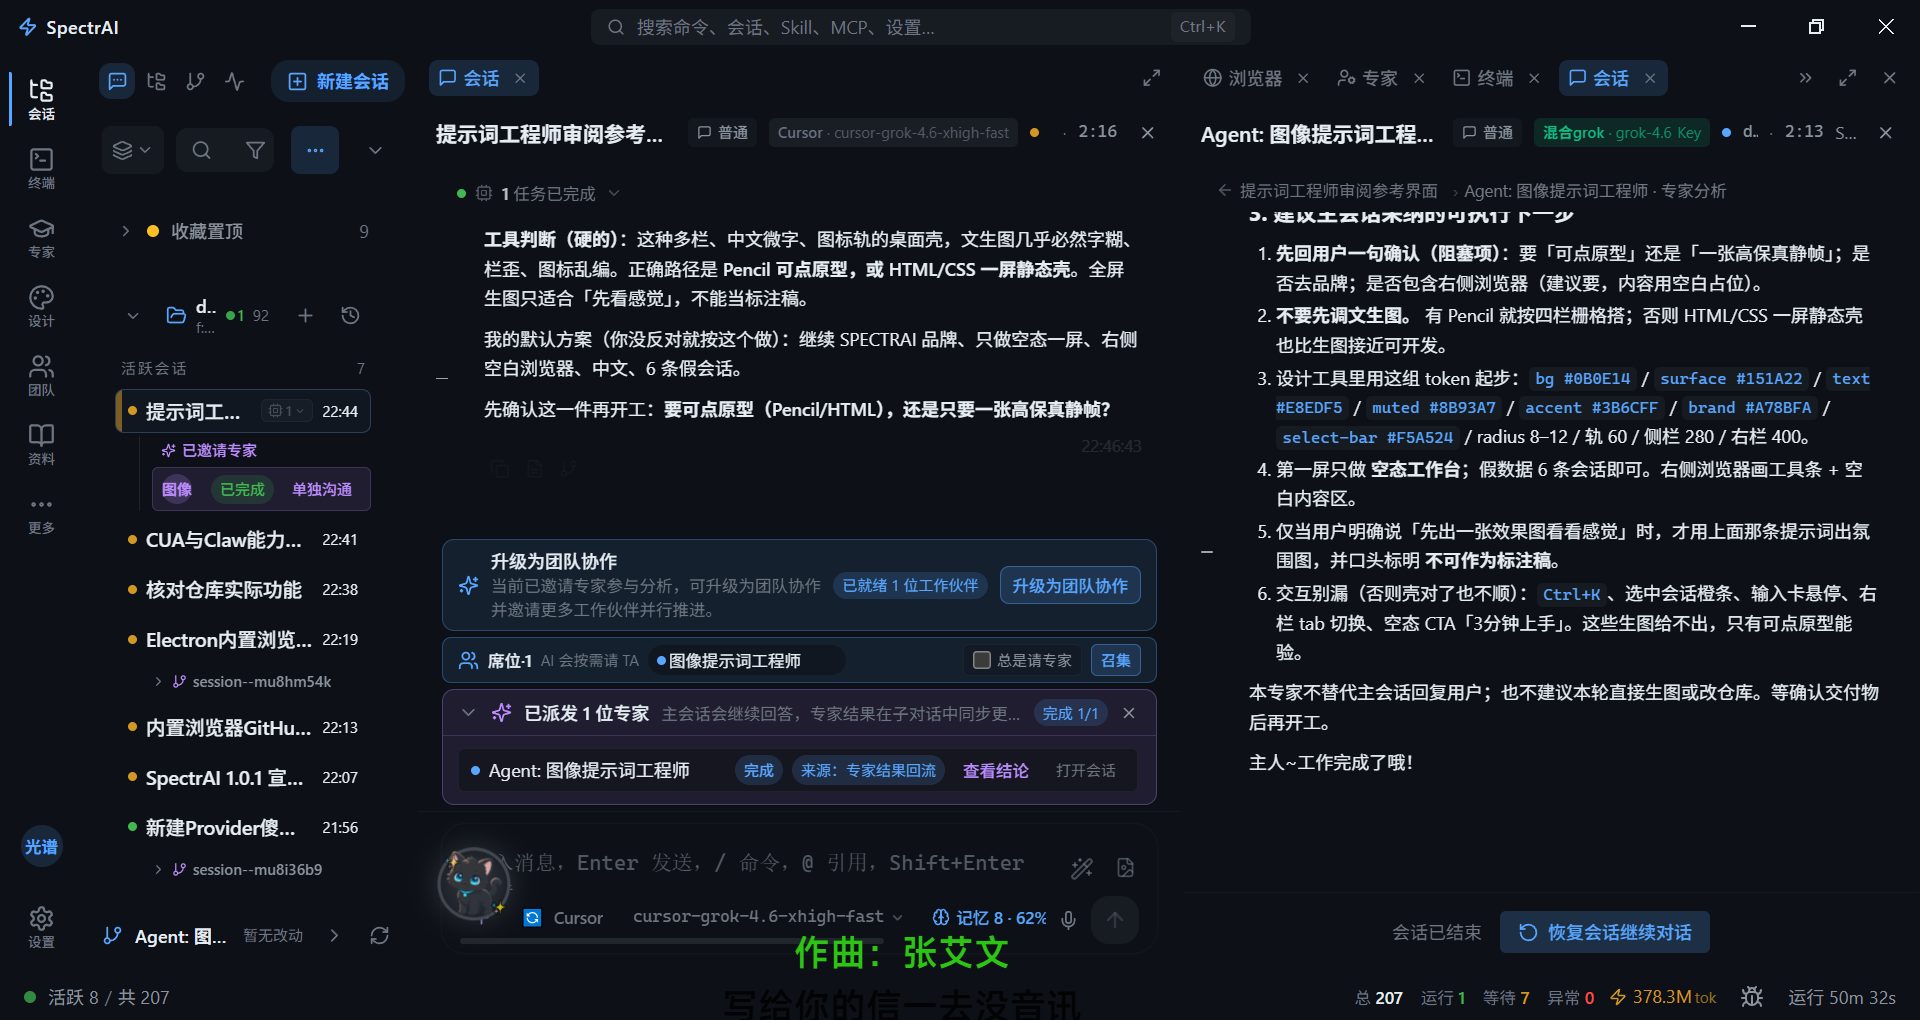Image resolution: width=1920 pixels, height=1020 pixels.
Task: Click the filter funnel icon
Action: click(x=255, y=150)
